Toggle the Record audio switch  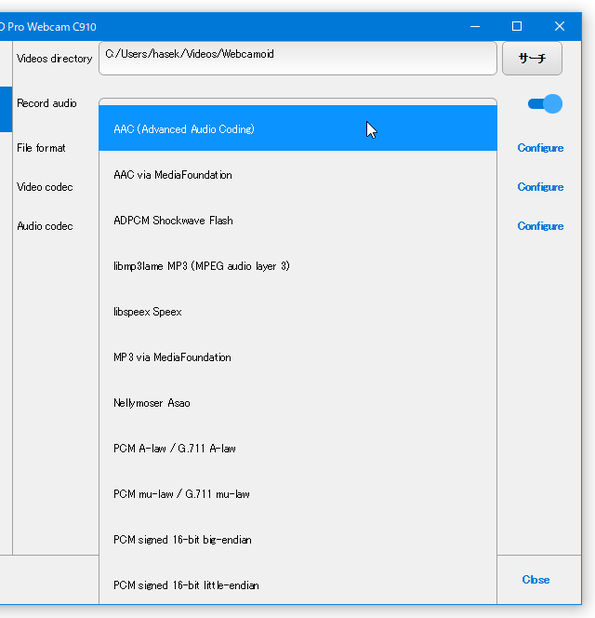[545, 104]
